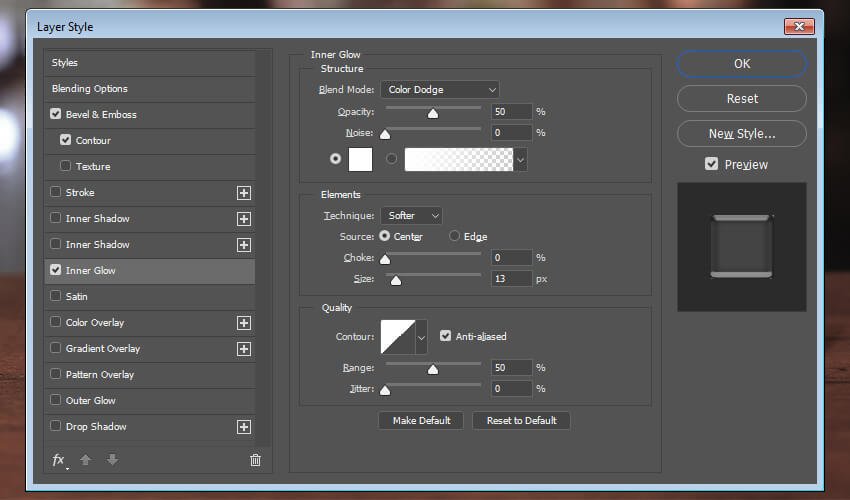Toggle the Anti-aliased checkbox
The width and height of the screenshot is (850, 500).
click(x=446, y=336)
